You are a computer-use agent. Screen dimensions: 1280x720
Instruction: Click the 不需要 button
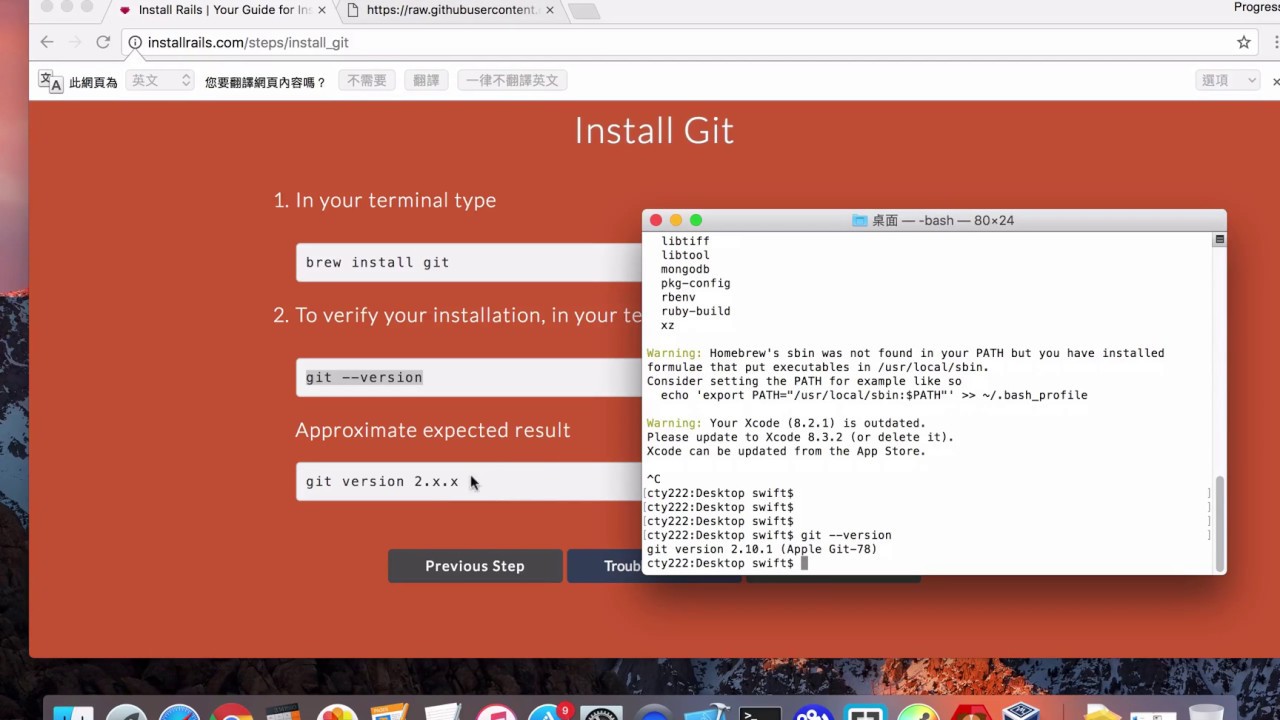pyautogui.click(x=367, y=81)
